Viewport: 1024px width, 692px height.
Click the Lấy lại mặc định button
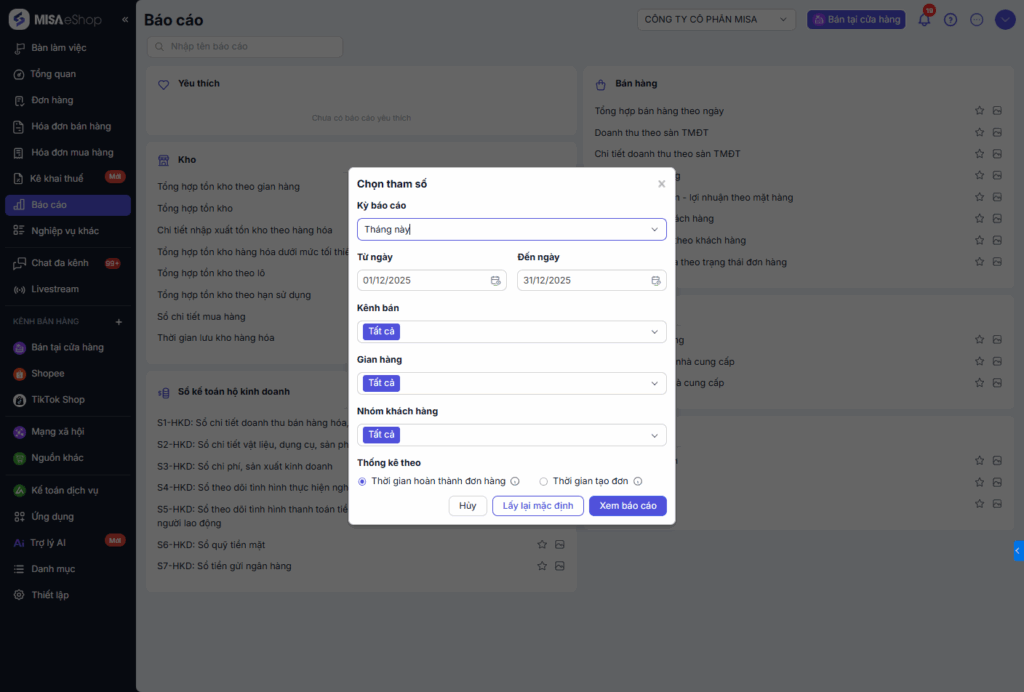point(538,506)
